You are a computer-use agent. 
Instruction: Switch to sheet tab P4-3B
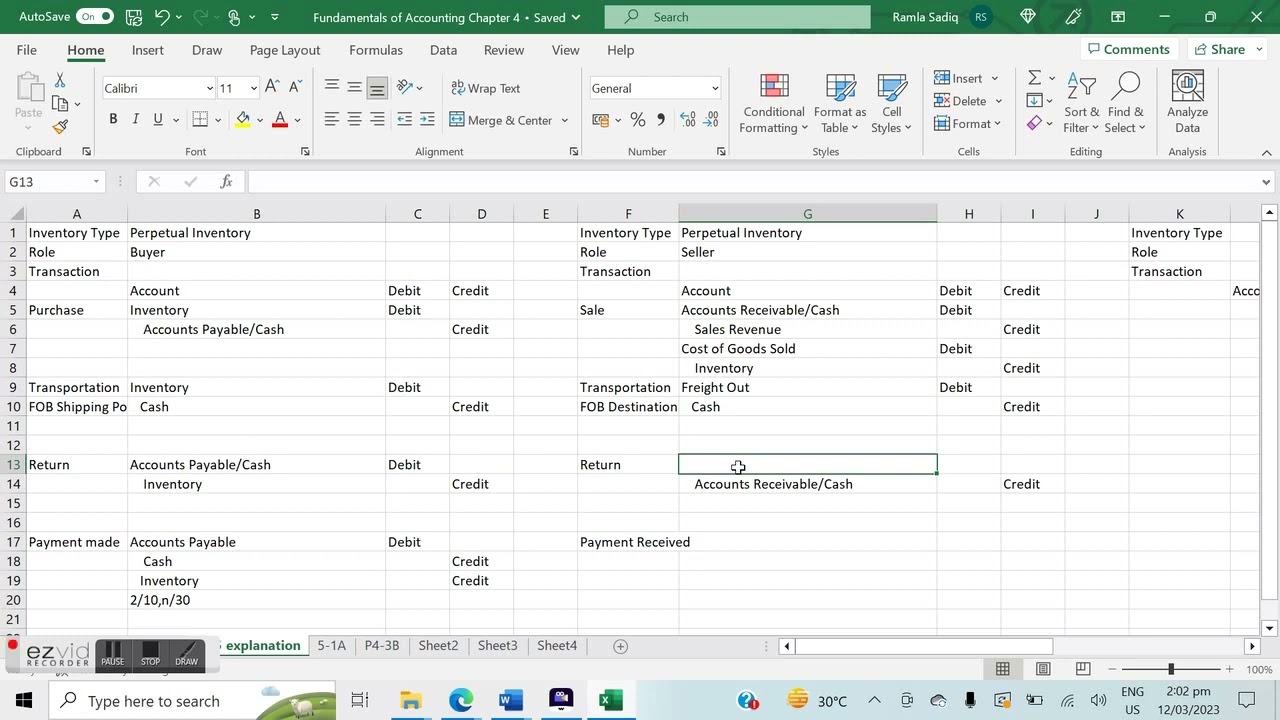[382, 646]
